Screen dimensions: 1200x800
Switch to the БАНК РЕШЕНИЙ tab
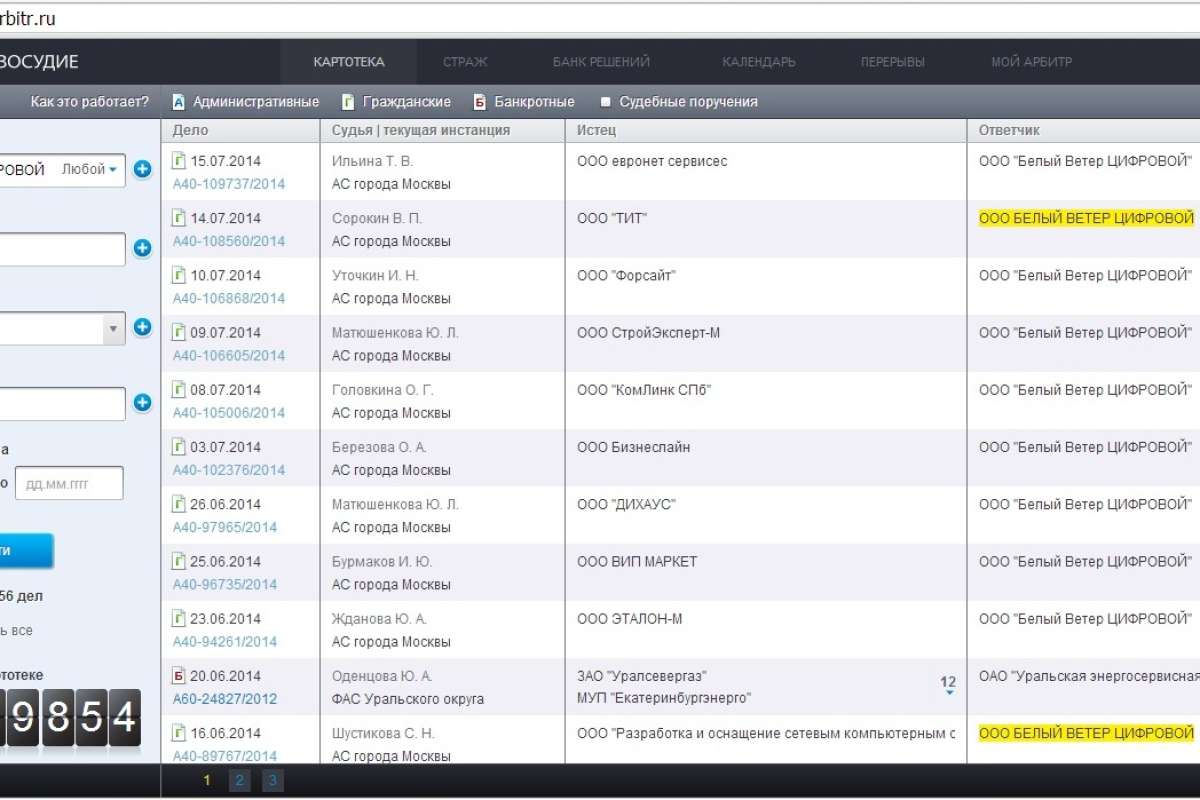pos(601,61)
